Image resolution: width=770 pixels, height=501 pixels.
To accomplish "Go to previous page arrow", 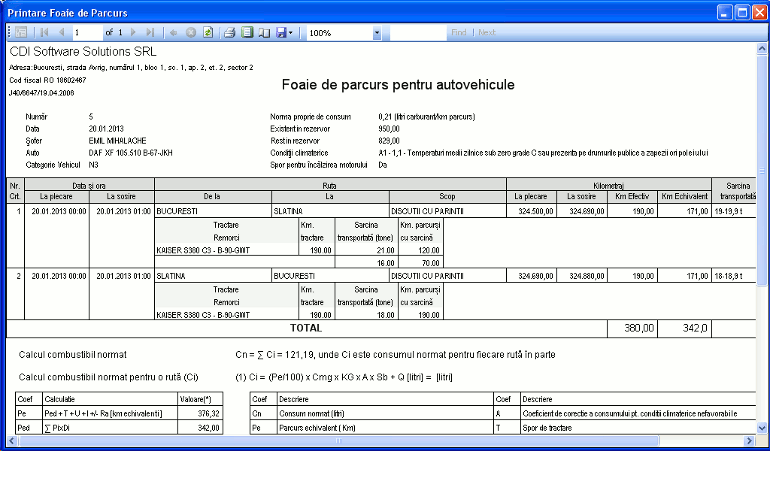I will pos(62,32).
